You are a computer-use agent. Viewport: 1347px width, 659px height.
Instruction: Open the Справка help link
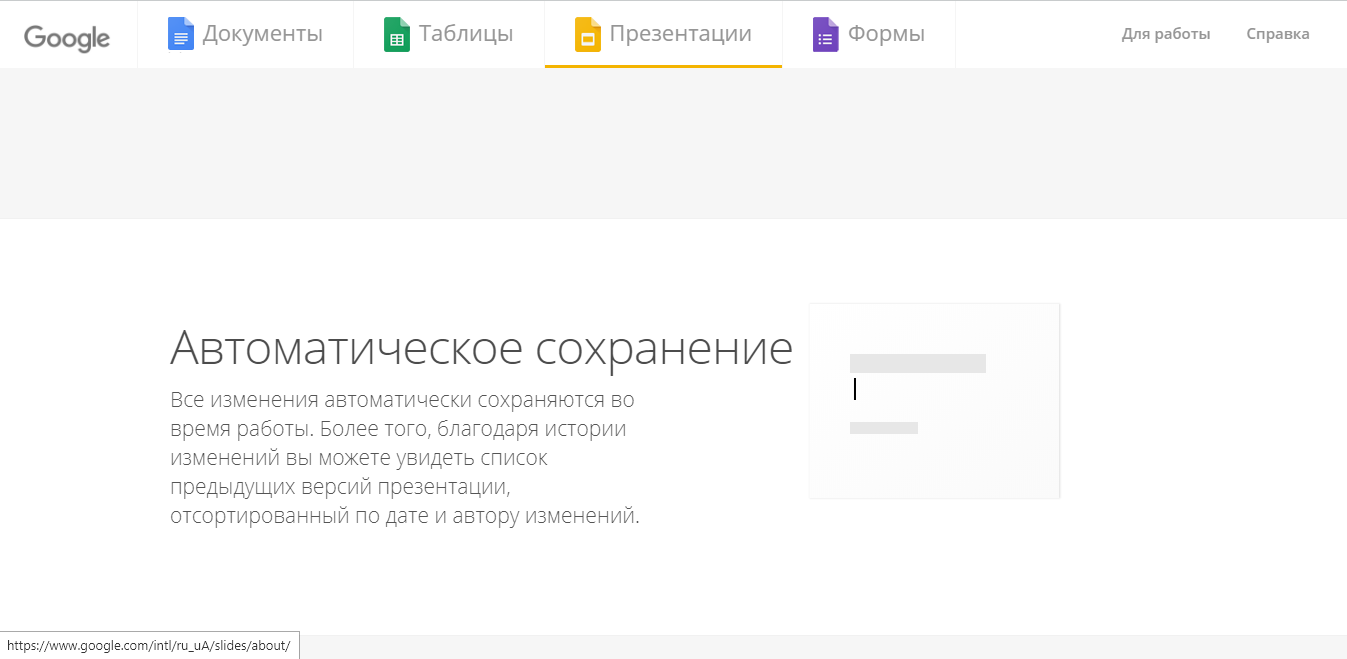[1277, 33]
